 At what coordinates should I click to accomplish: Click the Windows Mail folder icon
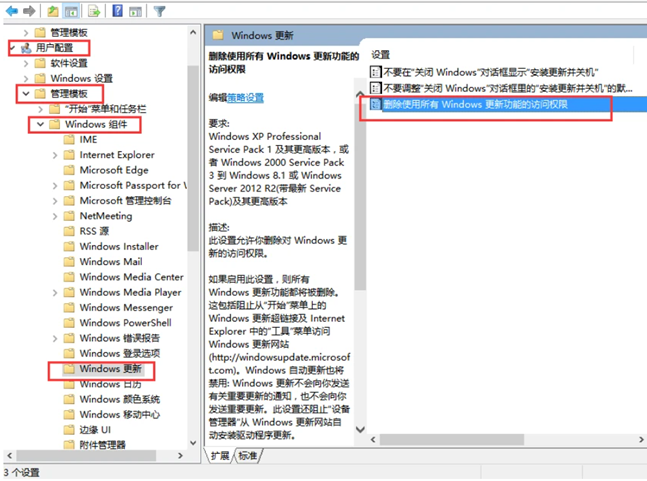coord(69,262)
